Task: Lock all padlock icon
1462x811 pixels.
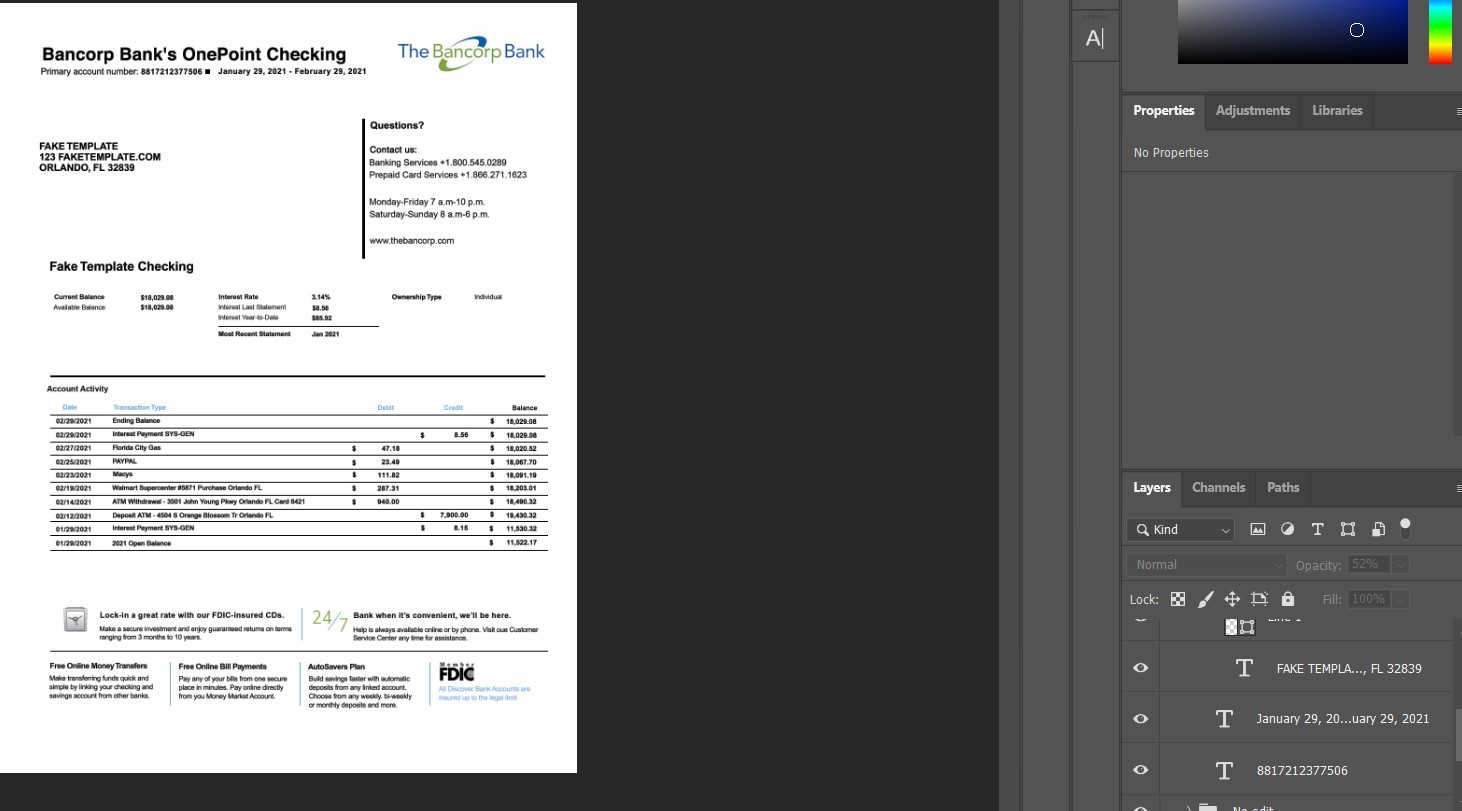Action: [x=1288, y=599]
